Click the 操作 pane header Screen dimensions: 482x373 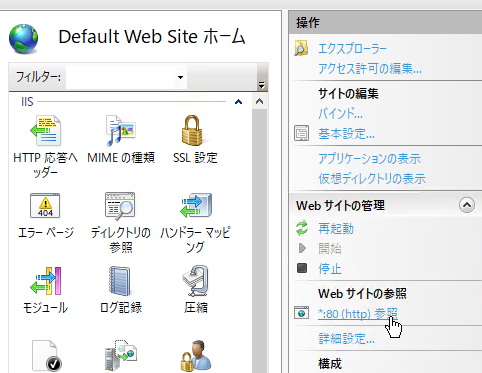pos(385,23)
